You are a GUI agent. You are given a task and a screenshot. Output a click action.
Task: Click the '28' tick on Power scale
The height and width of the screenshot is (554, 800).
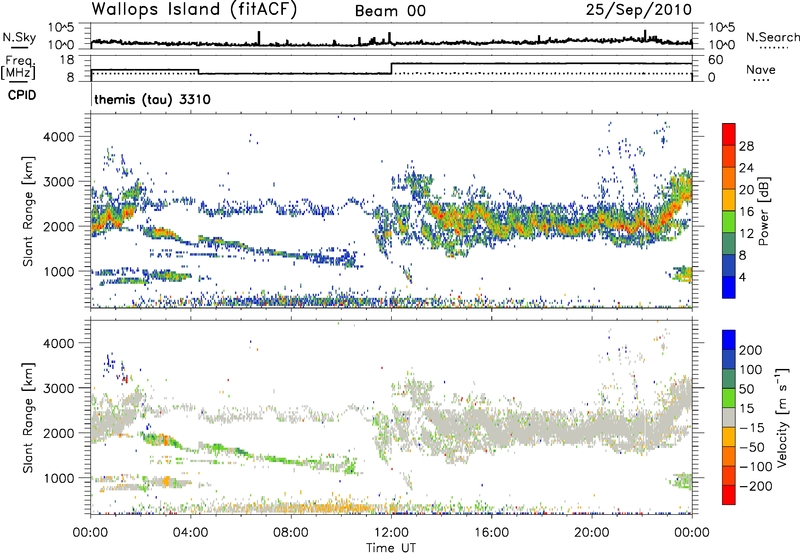click(746, 146)
